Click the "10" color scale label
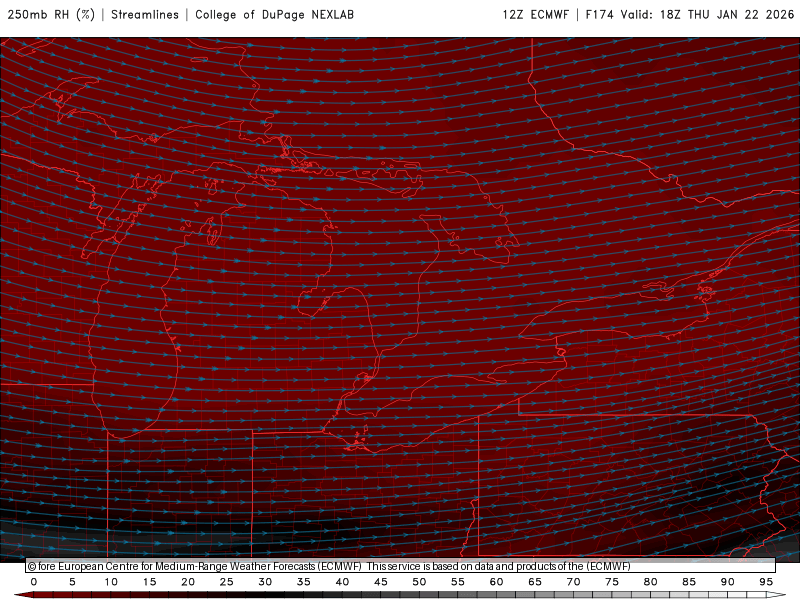This screenshot has height=600, width=800. pyautogui.click(x=111, y=582)
